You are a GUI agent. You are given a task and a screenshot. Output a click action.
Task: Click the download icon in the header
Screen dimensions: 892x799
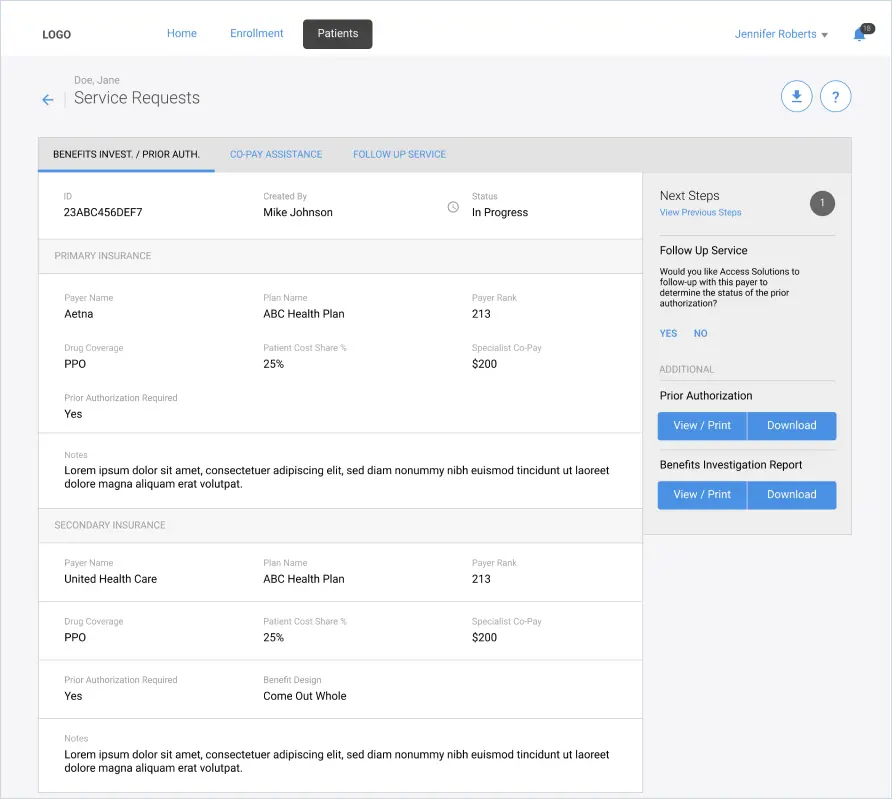click(796, 97)
